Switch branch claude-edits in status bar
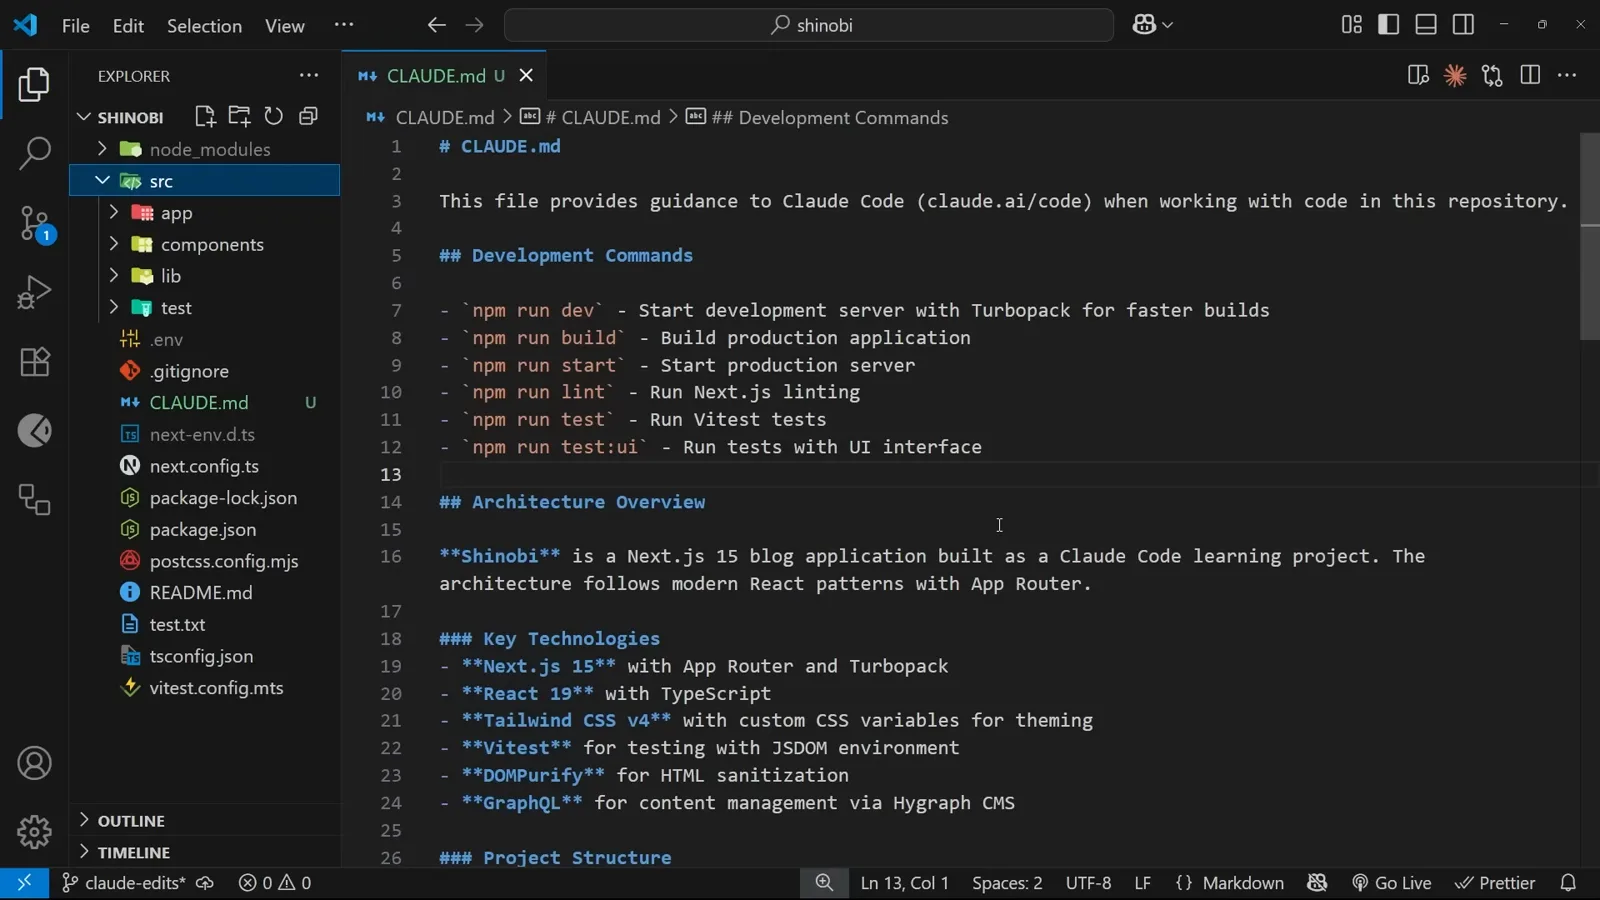Viewport: 1600px width, 900px height. click(x=125, y=883)
